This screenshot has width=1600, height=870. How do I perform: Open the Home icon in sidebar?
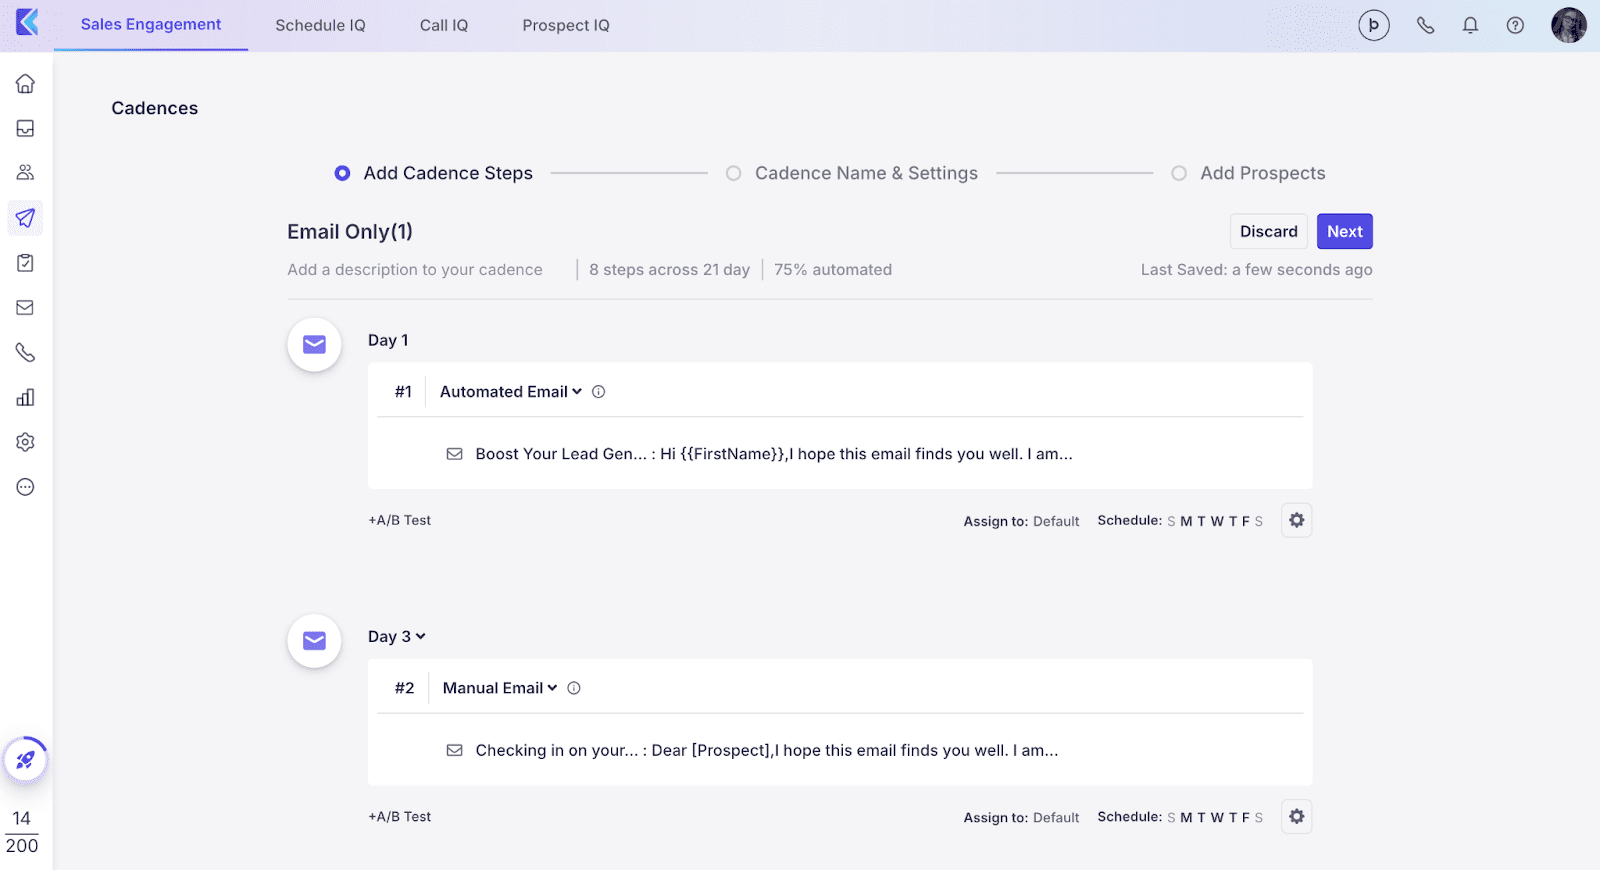point(25,84)
